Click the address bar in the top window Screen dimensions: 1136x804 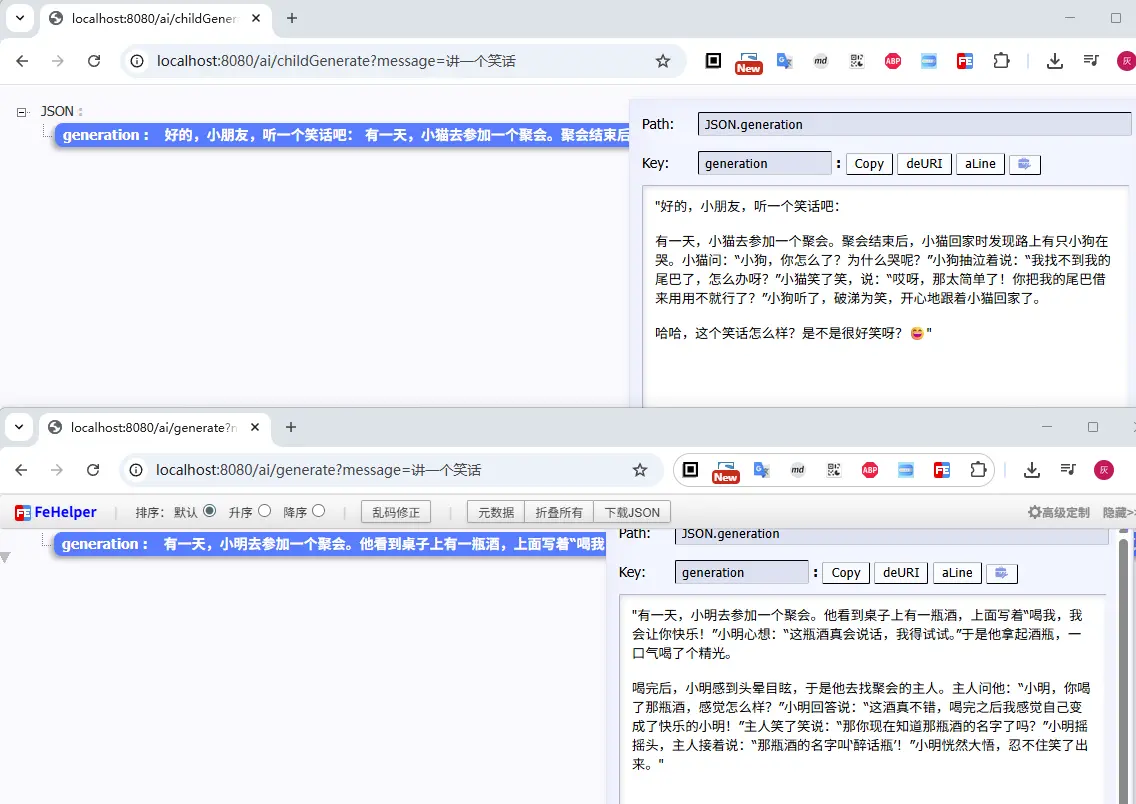point(400,61)
